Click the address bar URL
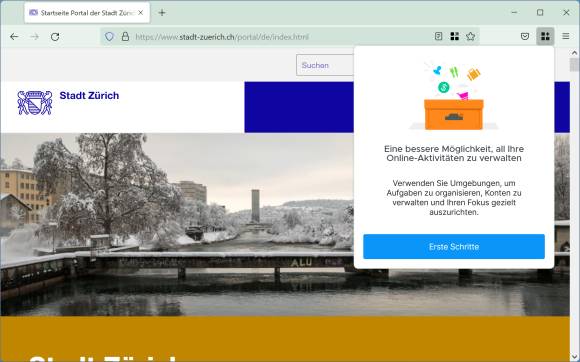 tap(222, 37)
